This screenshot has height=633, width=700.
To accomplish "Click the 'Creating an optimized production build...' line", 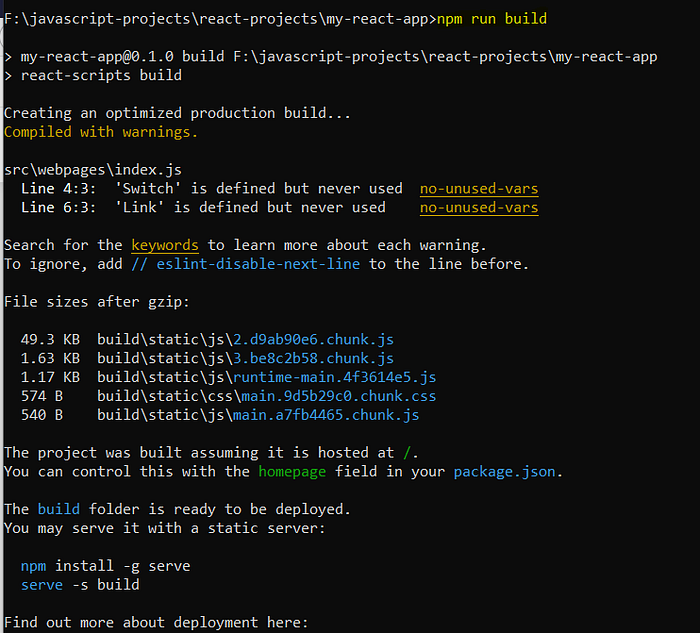I will click(x=177, y=113).
